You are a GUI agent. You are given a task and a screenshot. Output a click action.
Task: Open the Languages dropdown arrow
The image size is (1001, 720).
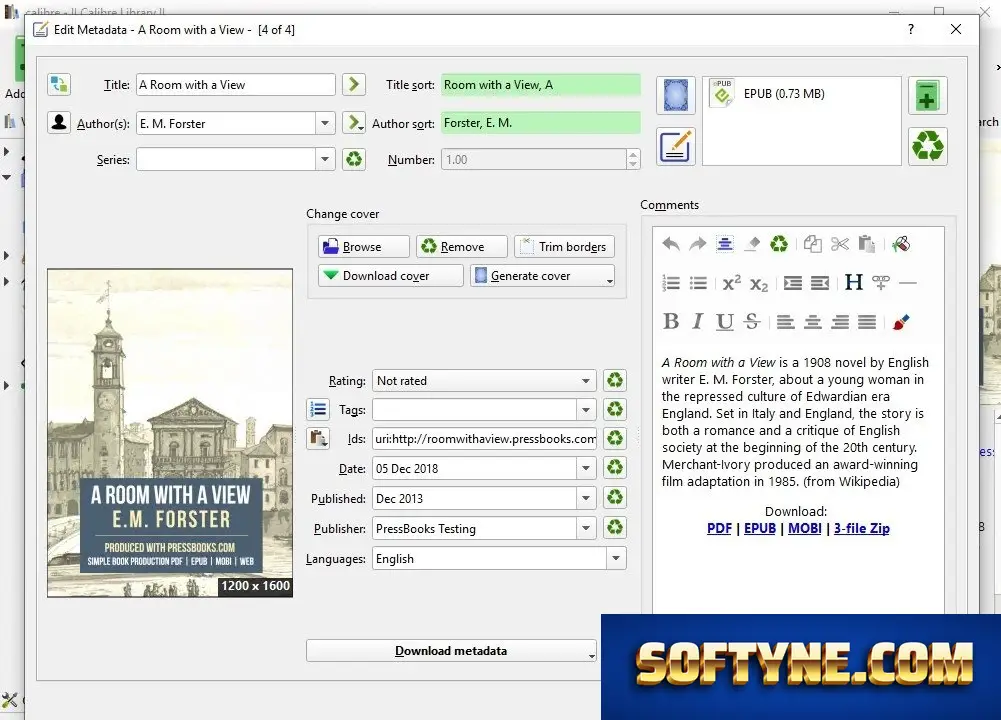pyautogui.click(x=615, y=559)
